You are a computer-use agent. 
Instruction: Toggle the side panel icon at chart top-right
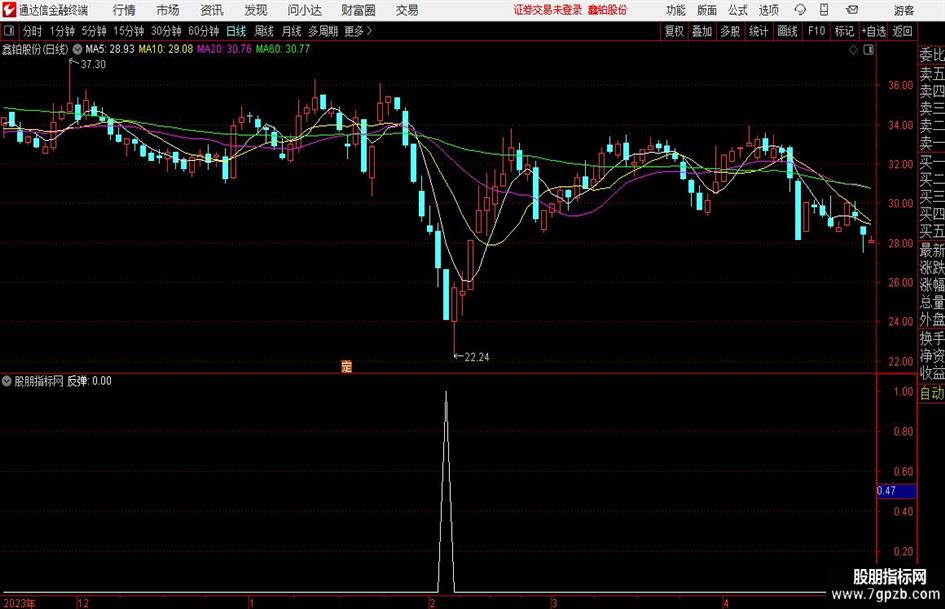[868, 50]
